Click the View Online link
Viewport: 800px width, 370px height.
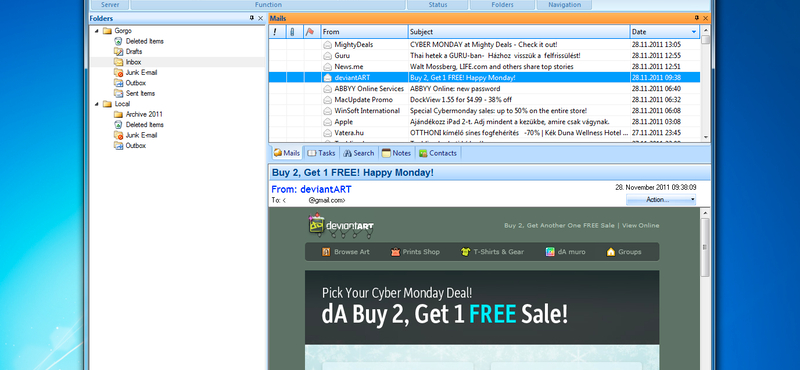point(640,225)
